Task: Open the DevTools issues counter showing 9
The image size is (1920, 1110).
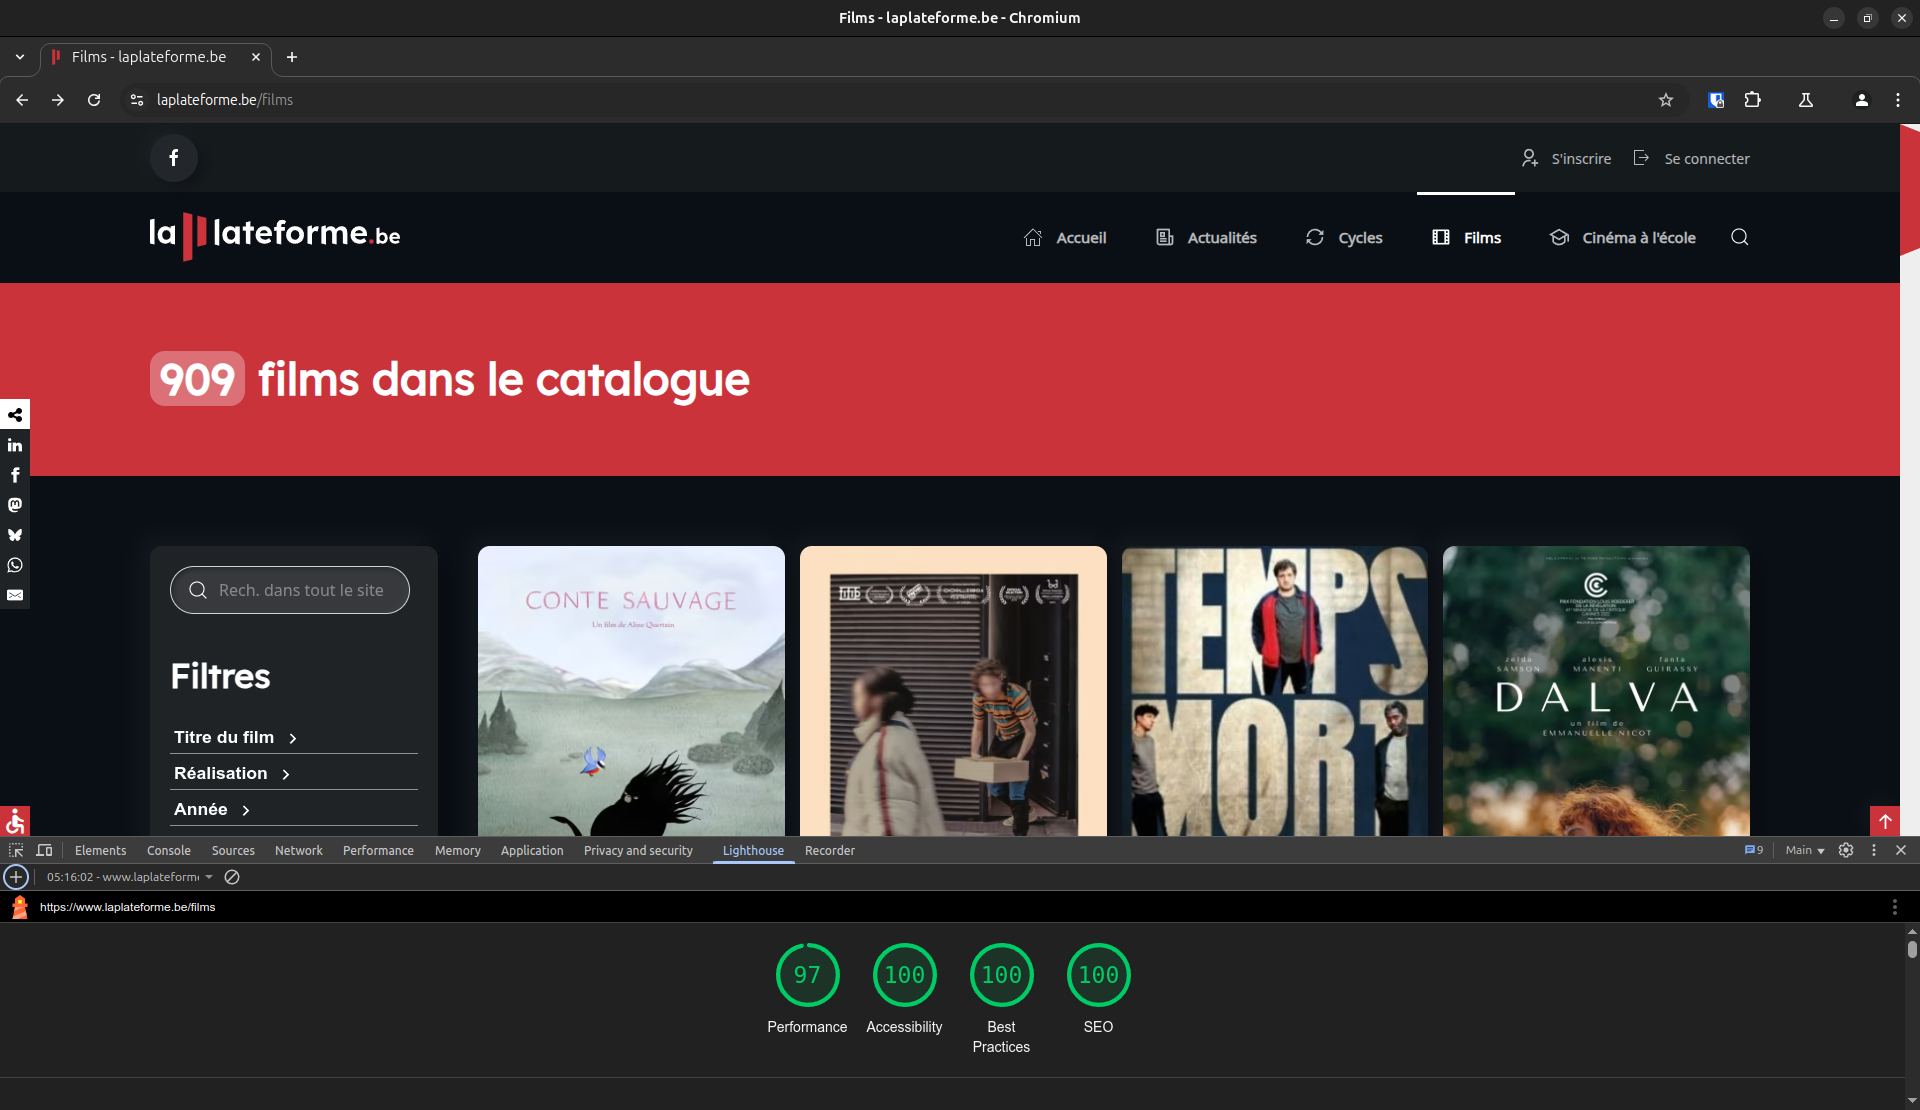Action: click(x=1754, y=850)
